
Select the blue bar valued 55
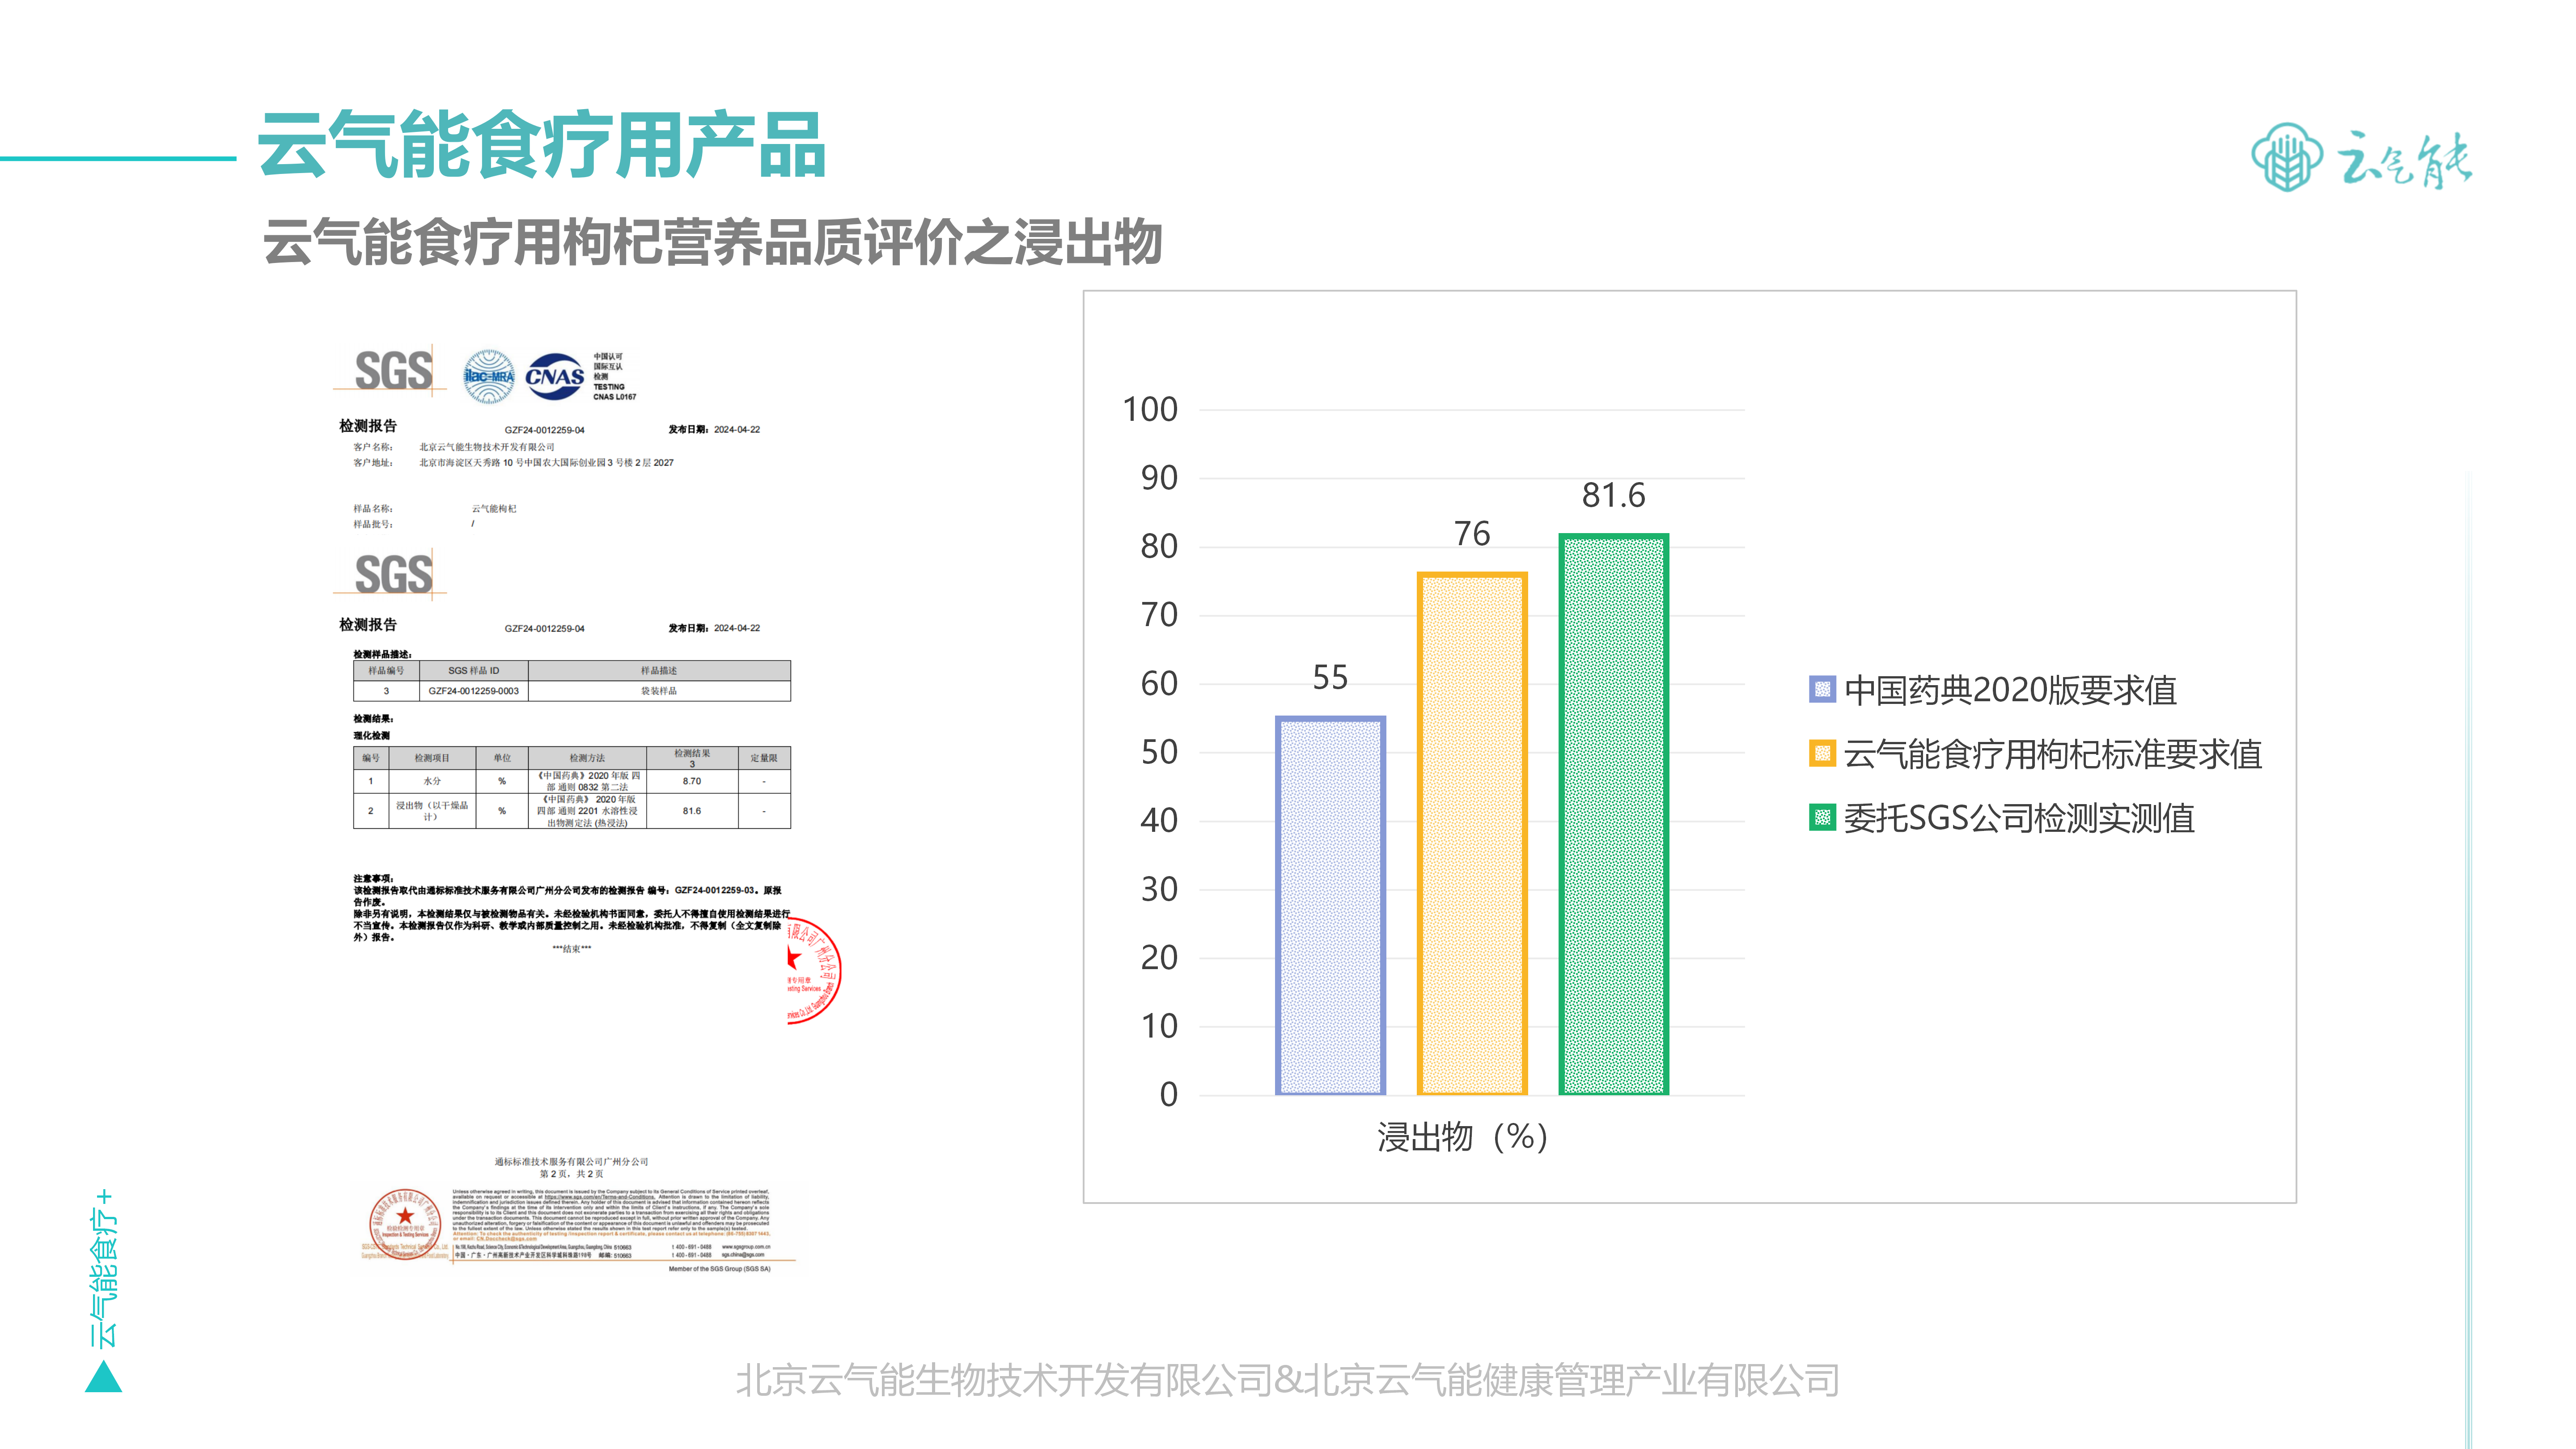[1330, 905]
